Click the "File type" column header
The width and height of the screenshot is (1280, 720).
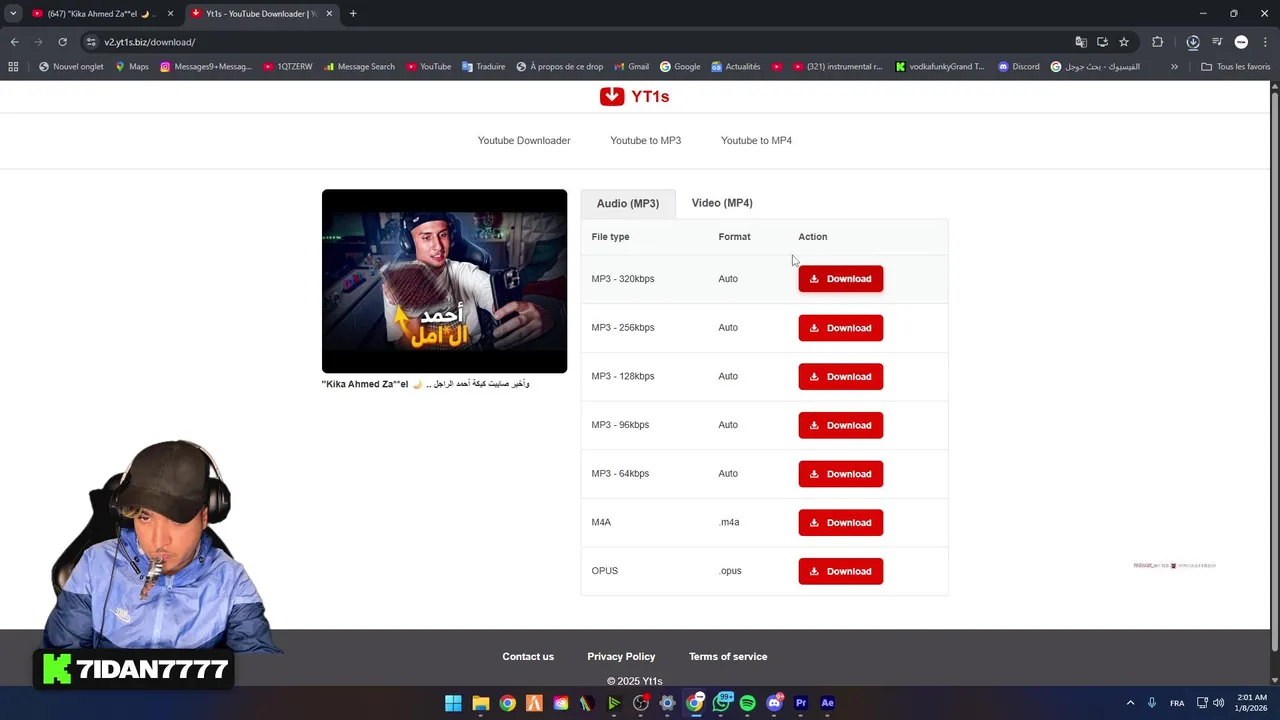610,237
